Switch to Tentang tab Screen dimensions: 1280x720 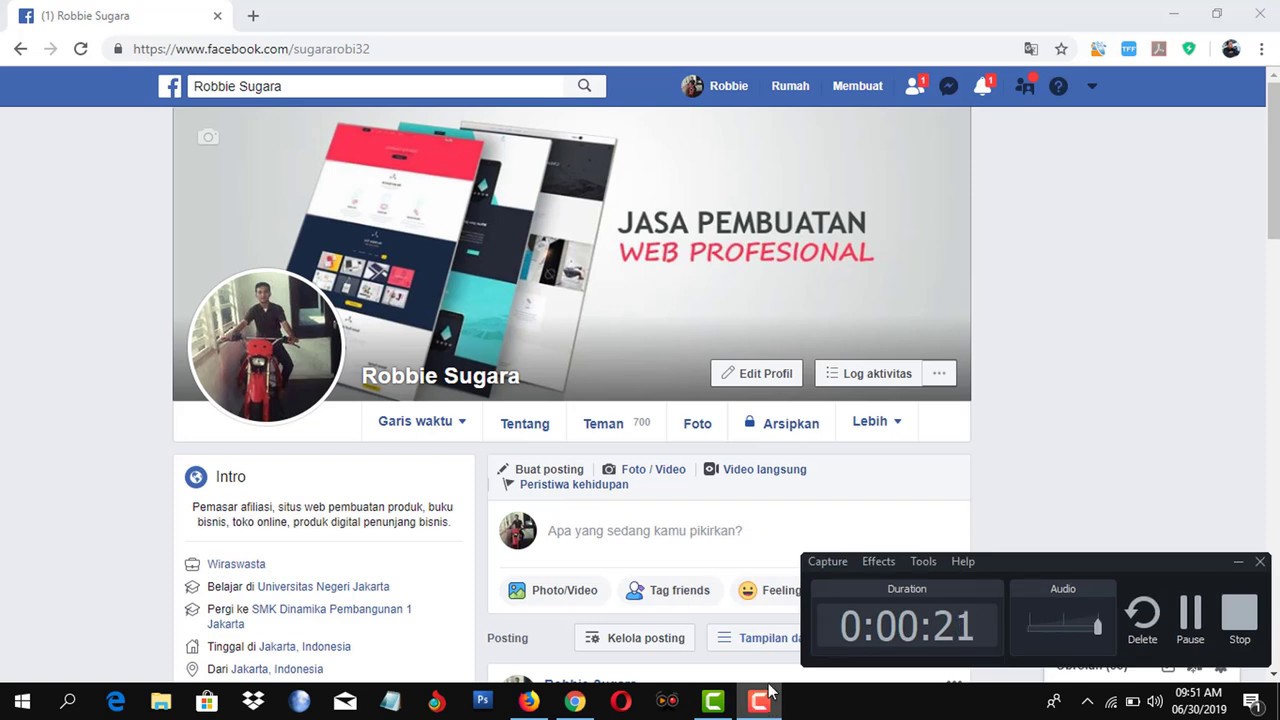(525, 423)
